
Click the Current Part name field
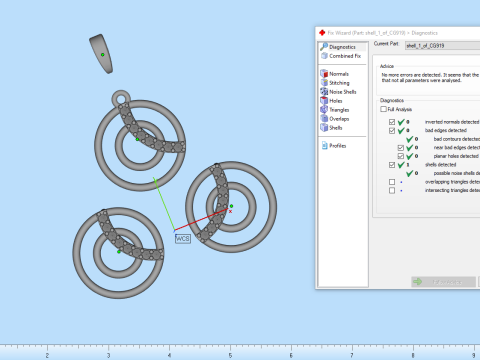tap(442, 46)
